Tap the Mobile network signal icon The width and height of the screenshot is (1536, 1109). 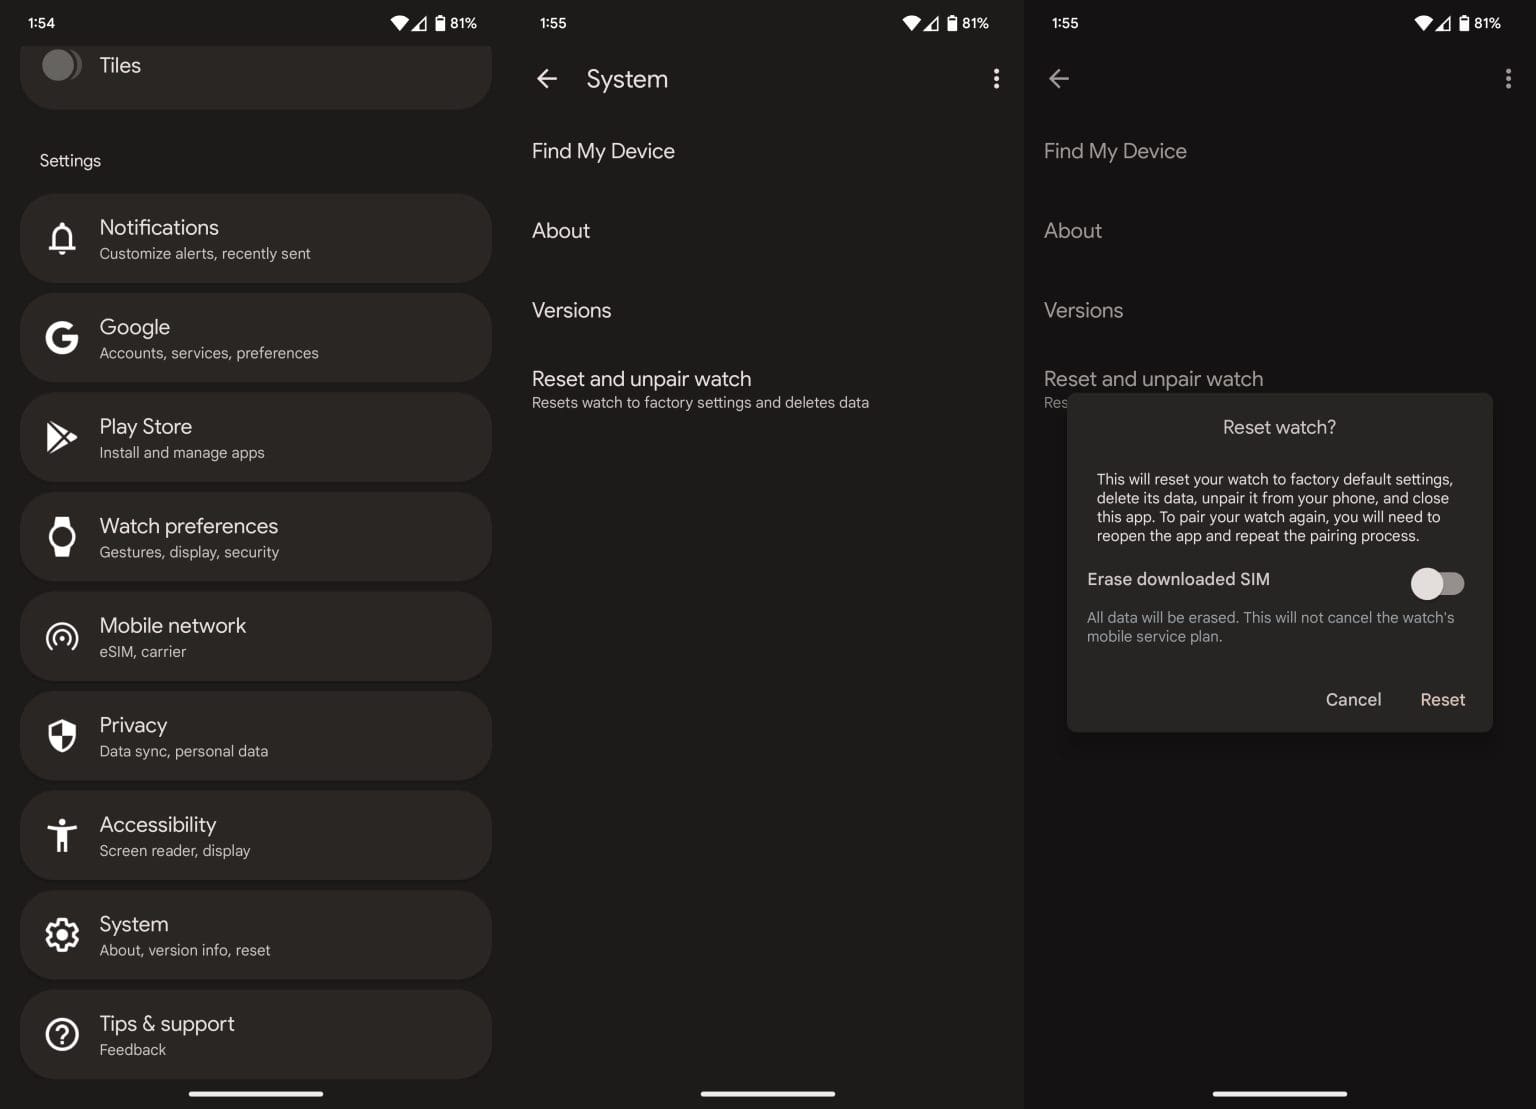[x=62, y=637]
